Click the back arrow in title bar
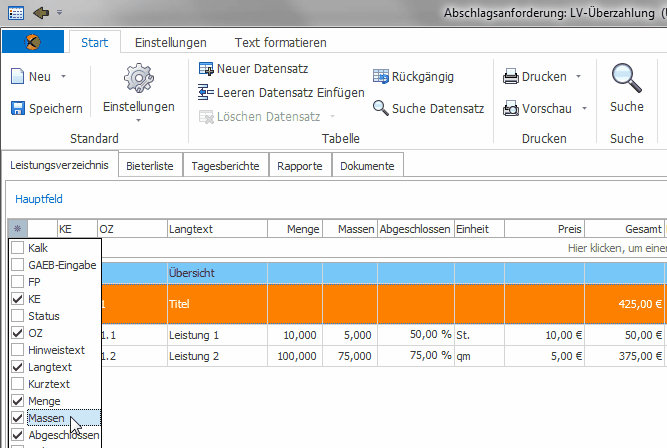This screenshot has height=448, width=667. (x=42, y=13)
